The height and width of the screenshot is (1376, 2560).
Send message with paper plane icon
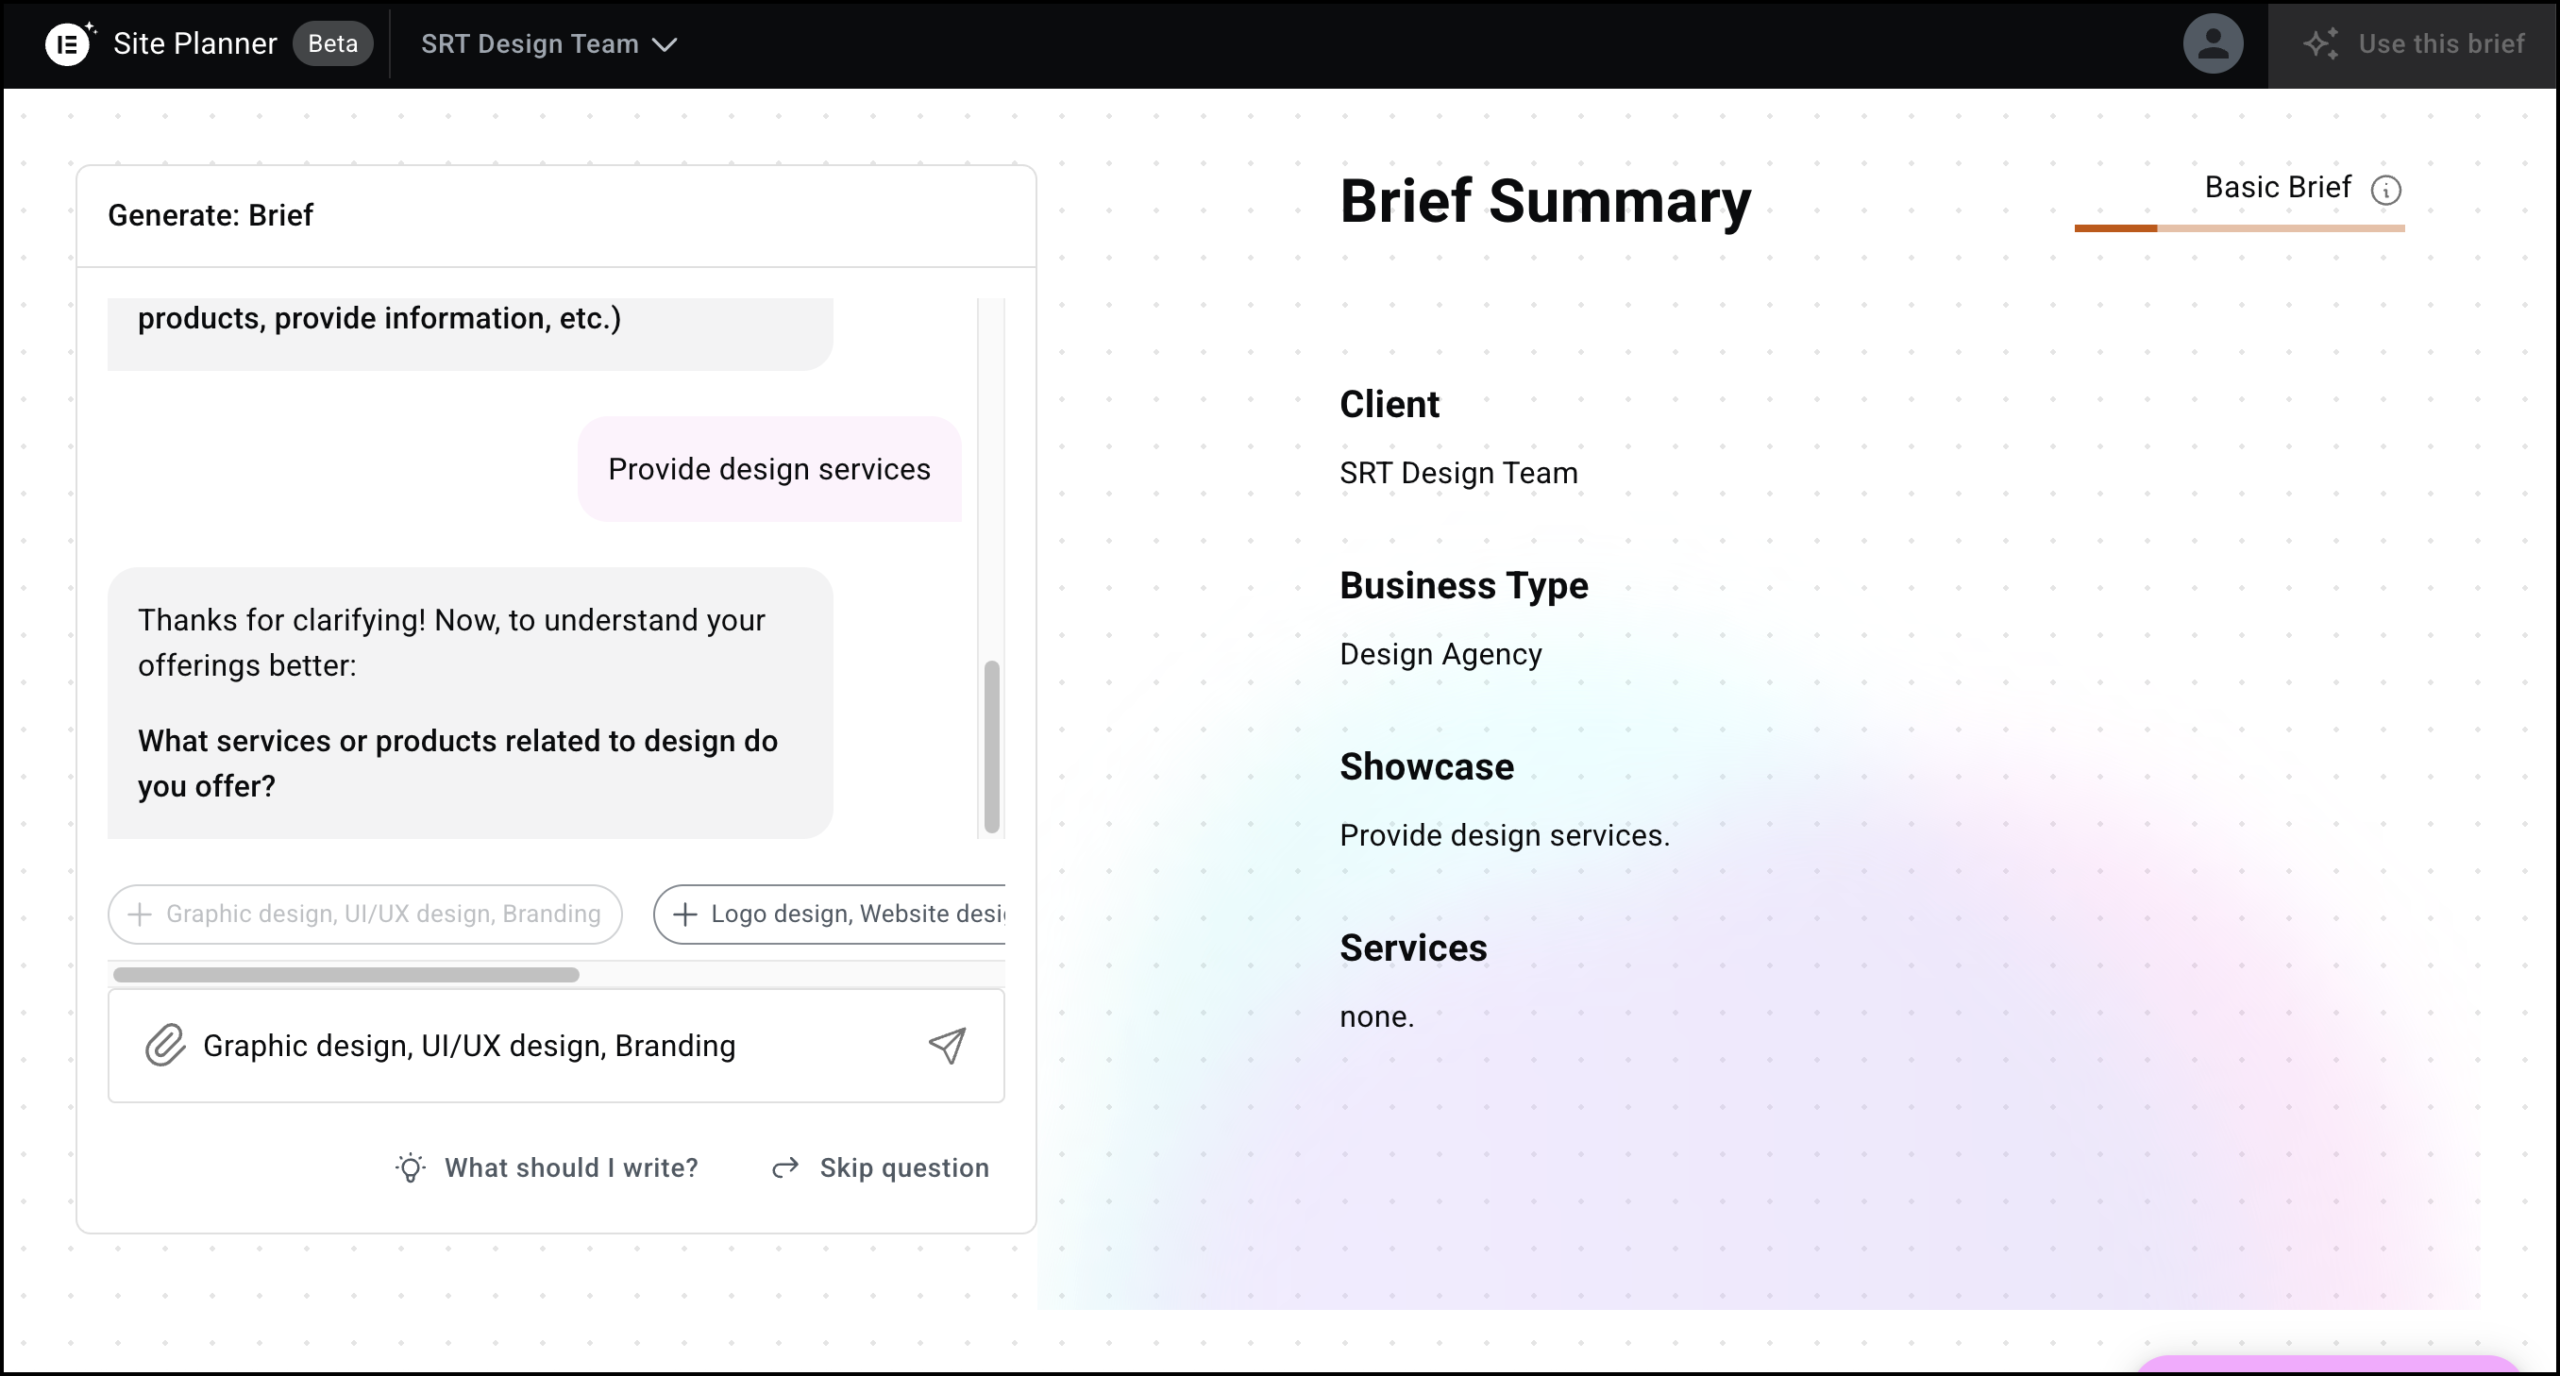(x=947, y=1046)
